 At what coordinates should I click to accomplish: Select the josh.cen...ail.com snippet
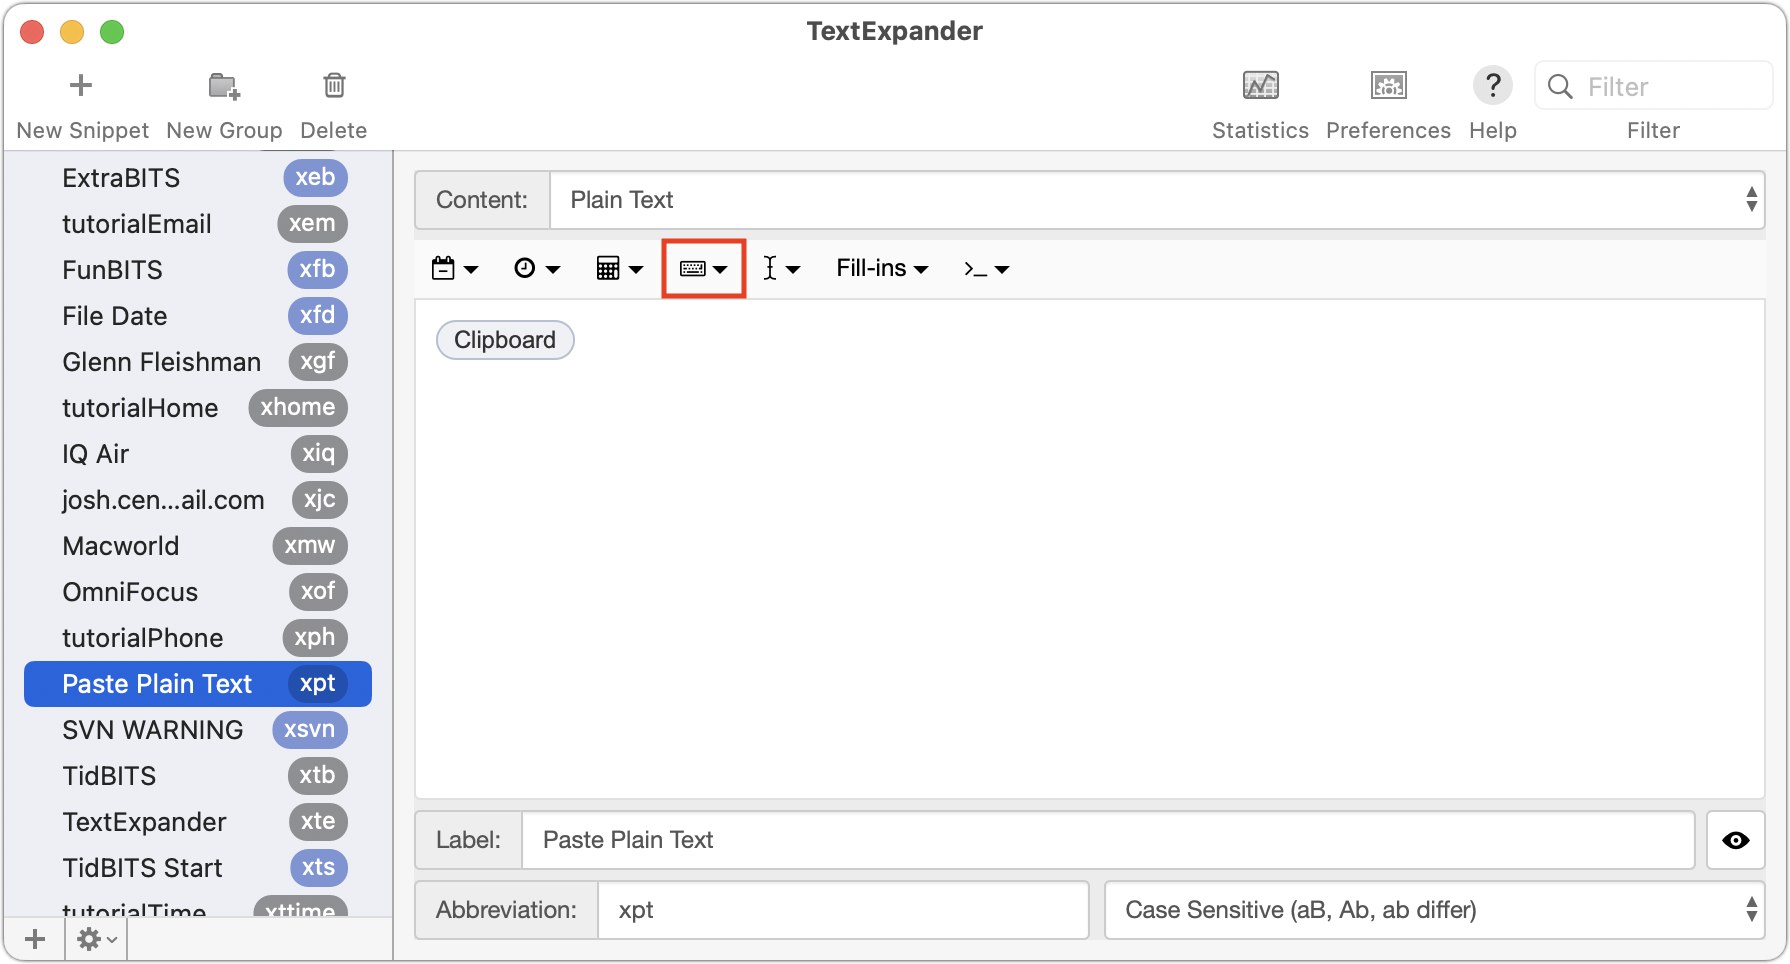(198, 500)
